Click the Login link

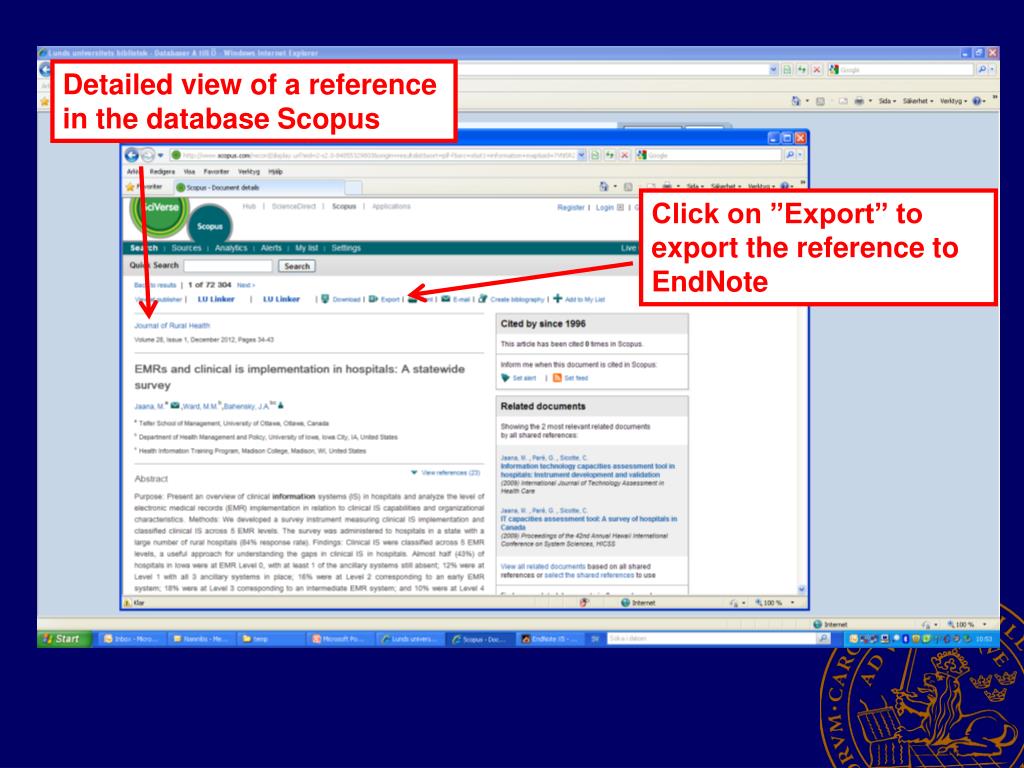[605, 208]
